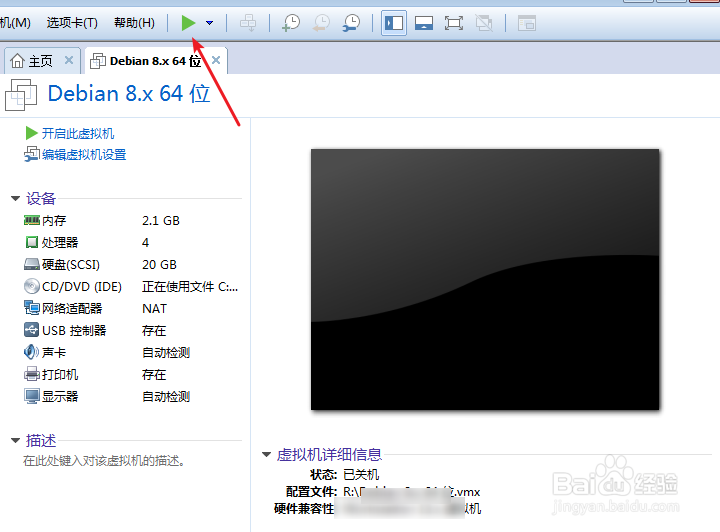
Task: Select the 硬盘(SCSI) device row
Action: click(x=131, y=265)
